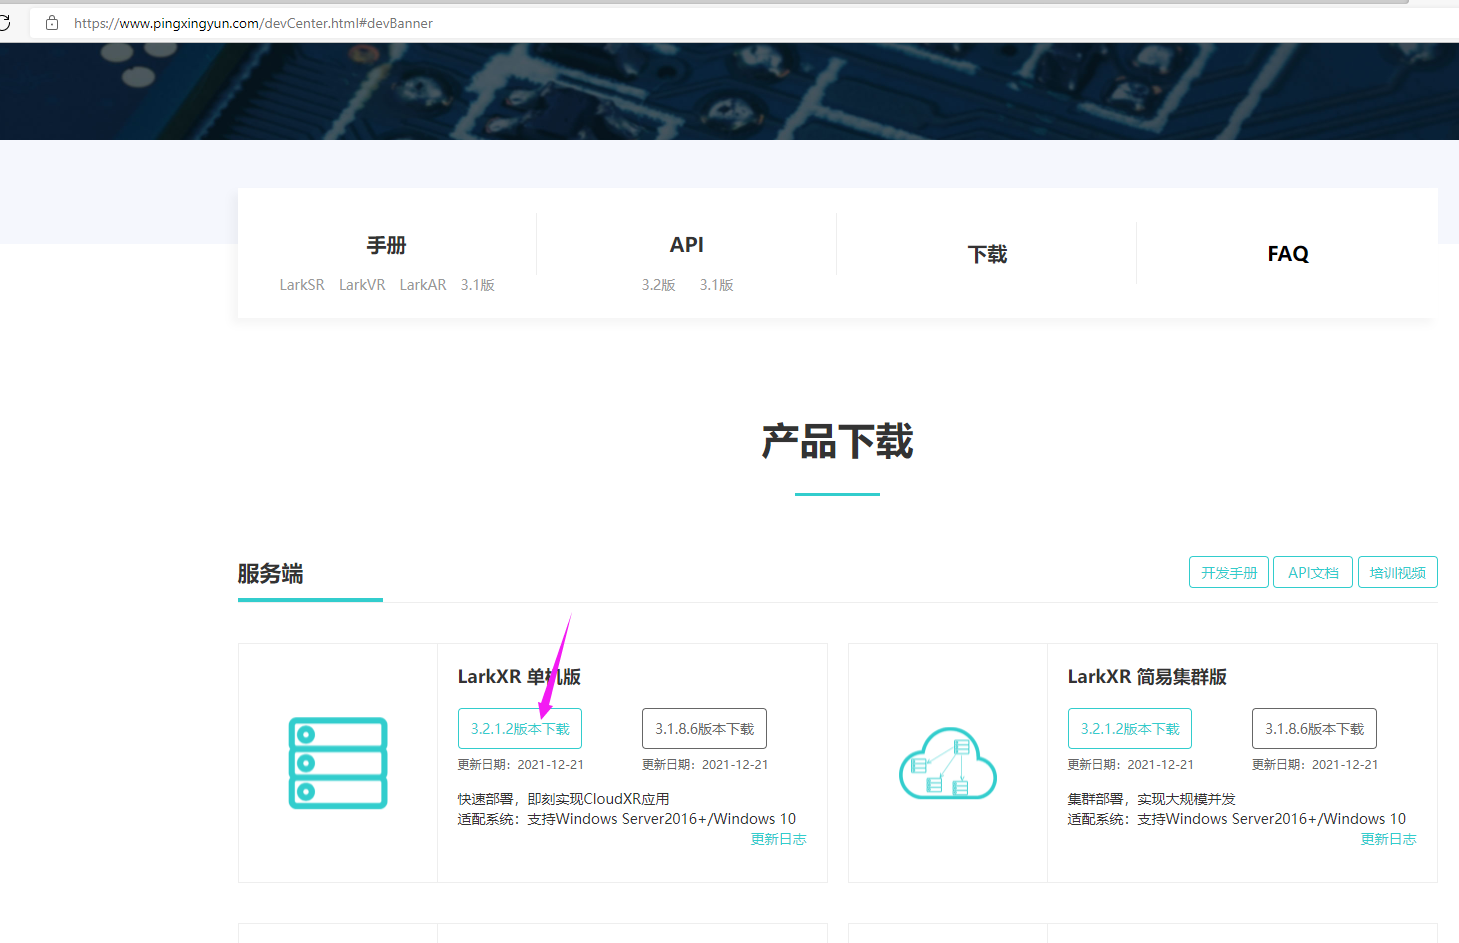Open the FAQ tab
This screenshot has height=943, width=1459.
point(1288,254)
